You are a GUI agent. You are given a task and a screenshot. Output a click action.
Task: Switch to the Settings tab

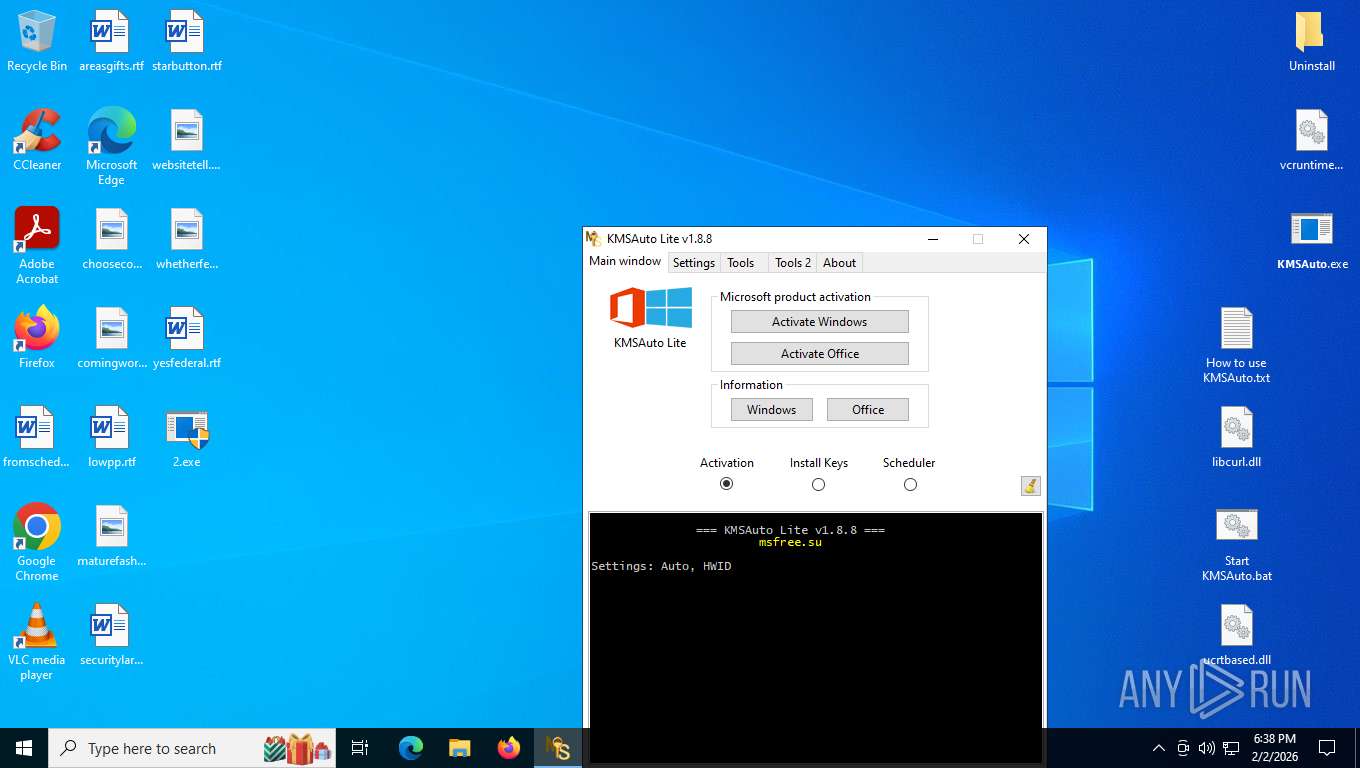click(x=694, y=263)
